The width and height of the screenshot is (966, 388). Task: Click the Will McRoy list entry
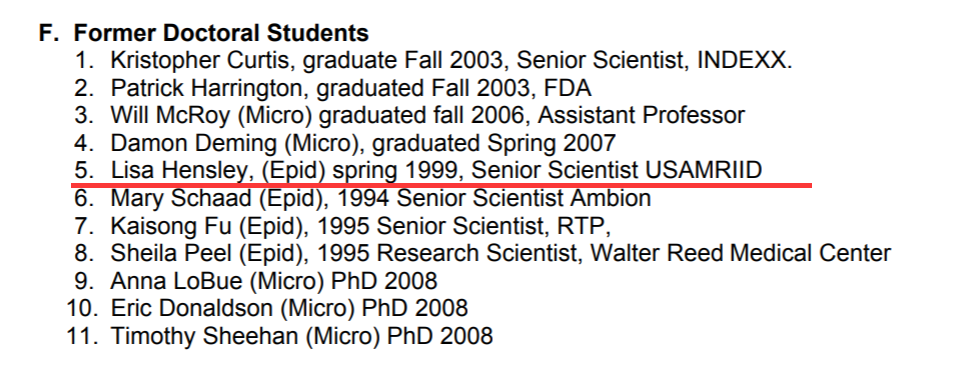(x=410, y=116)
